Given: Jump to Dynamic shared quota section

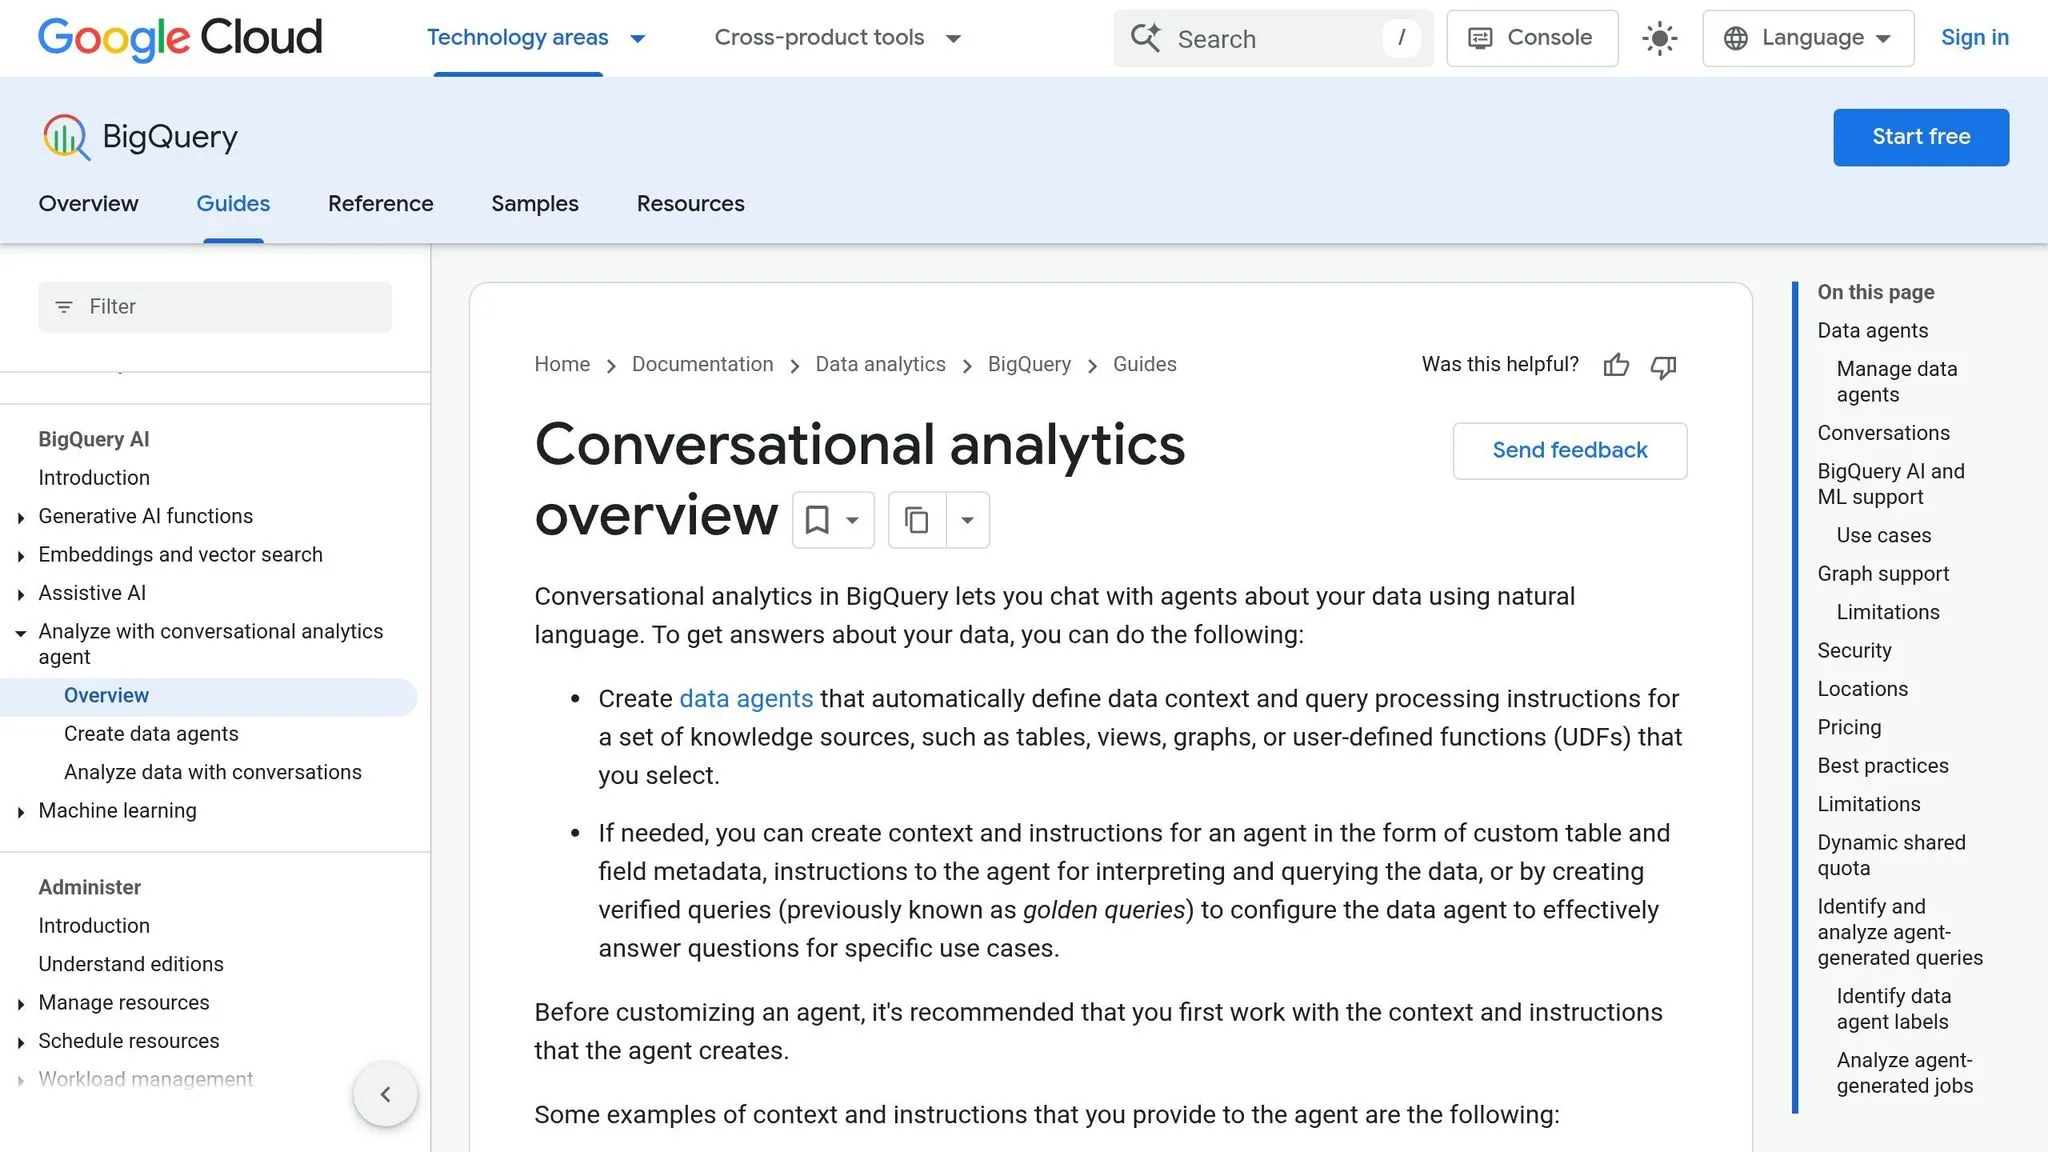Looking at the screenshot, I should click(1891, 855).
